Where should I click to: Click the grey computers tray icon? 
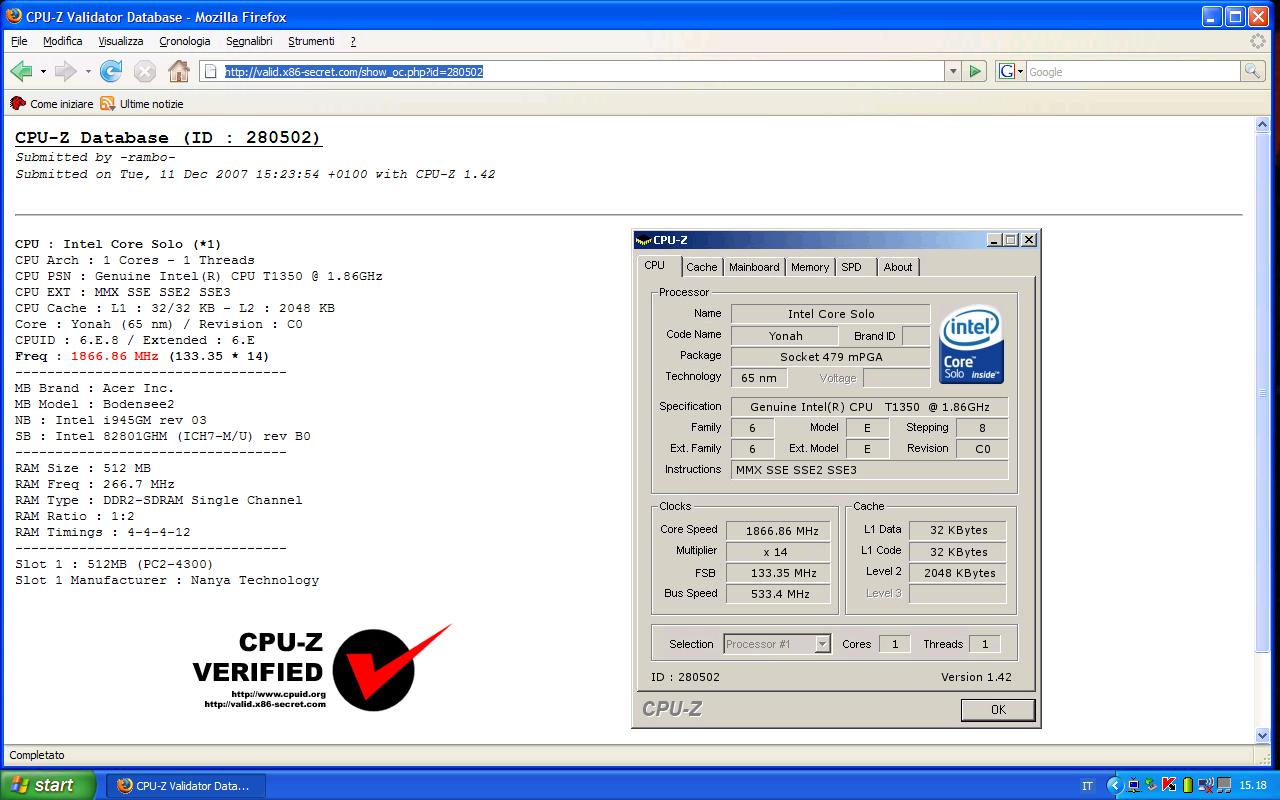(1222, 785)
